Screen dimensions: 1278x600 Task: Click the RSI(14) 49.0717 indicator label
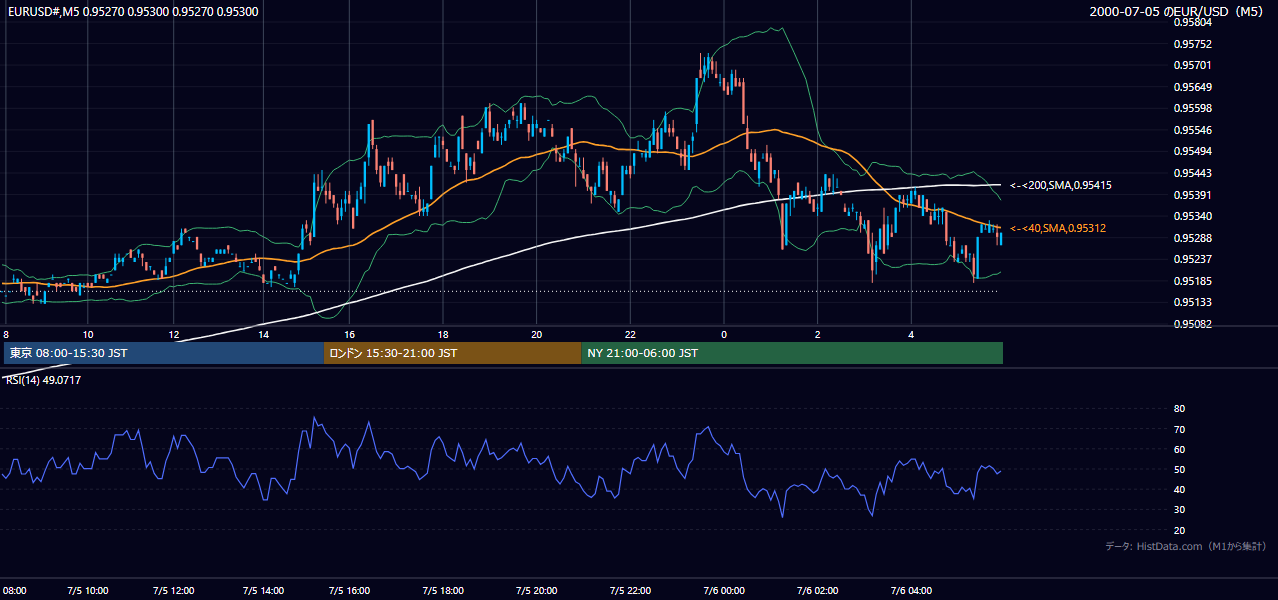[45, 380]
